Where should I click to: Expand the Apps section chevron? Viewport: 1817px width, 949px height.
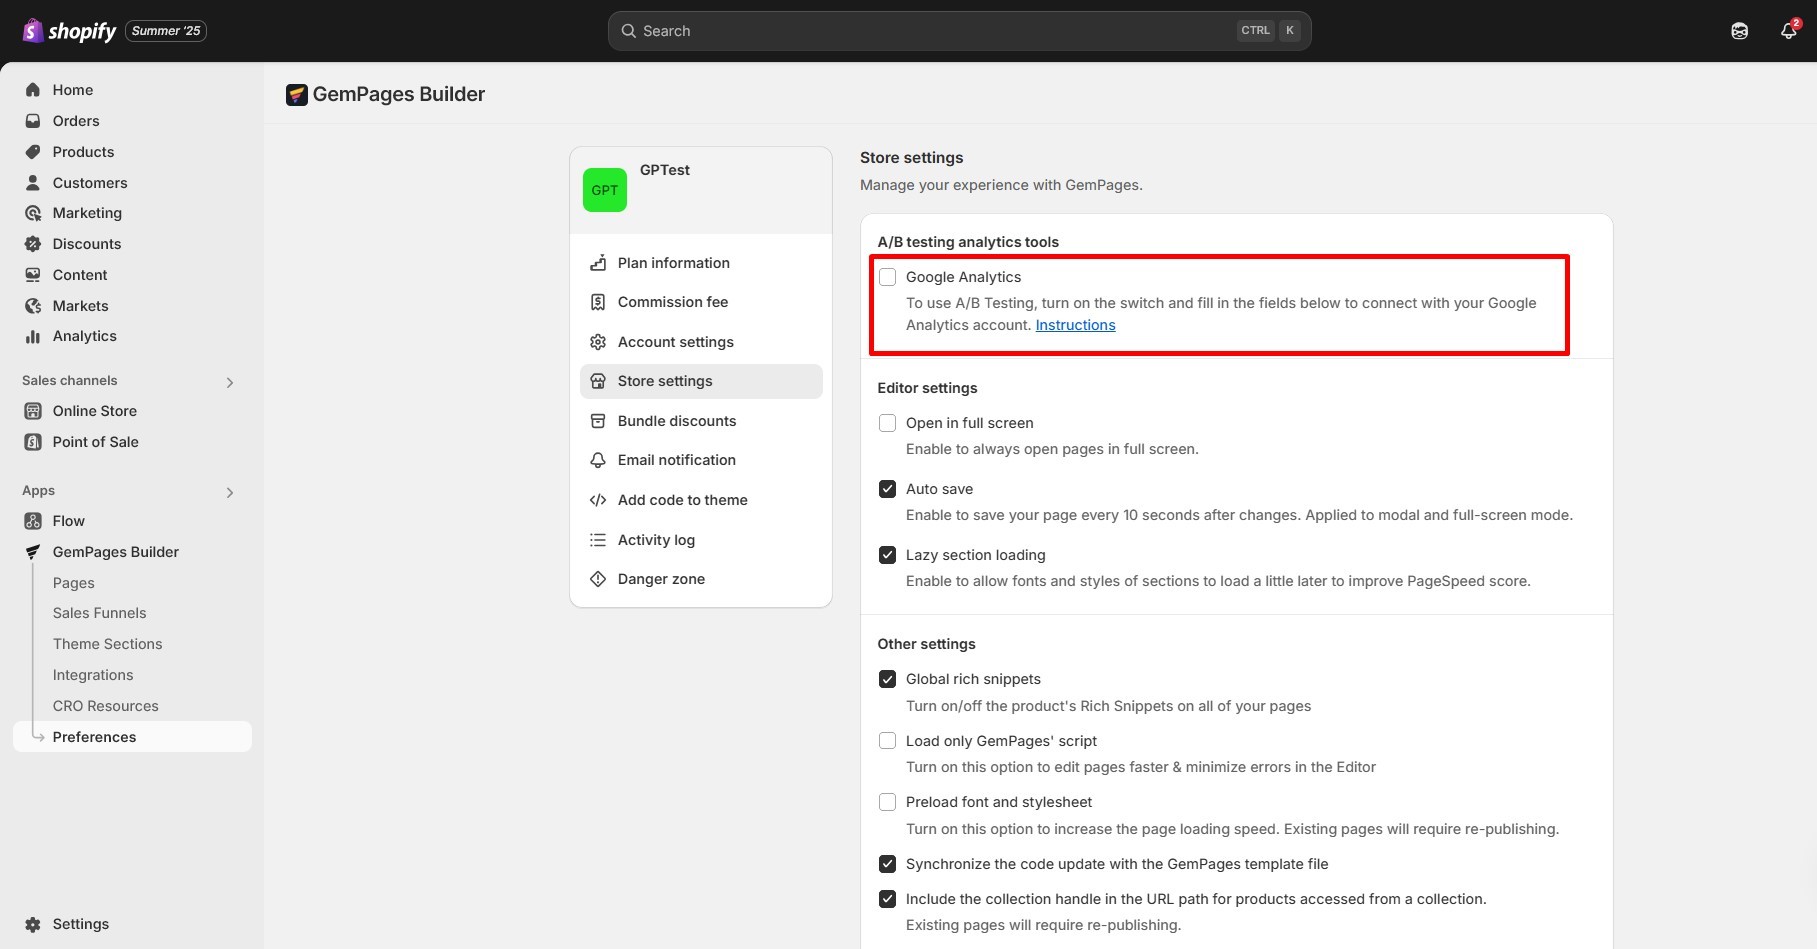(x=230, y=492)
